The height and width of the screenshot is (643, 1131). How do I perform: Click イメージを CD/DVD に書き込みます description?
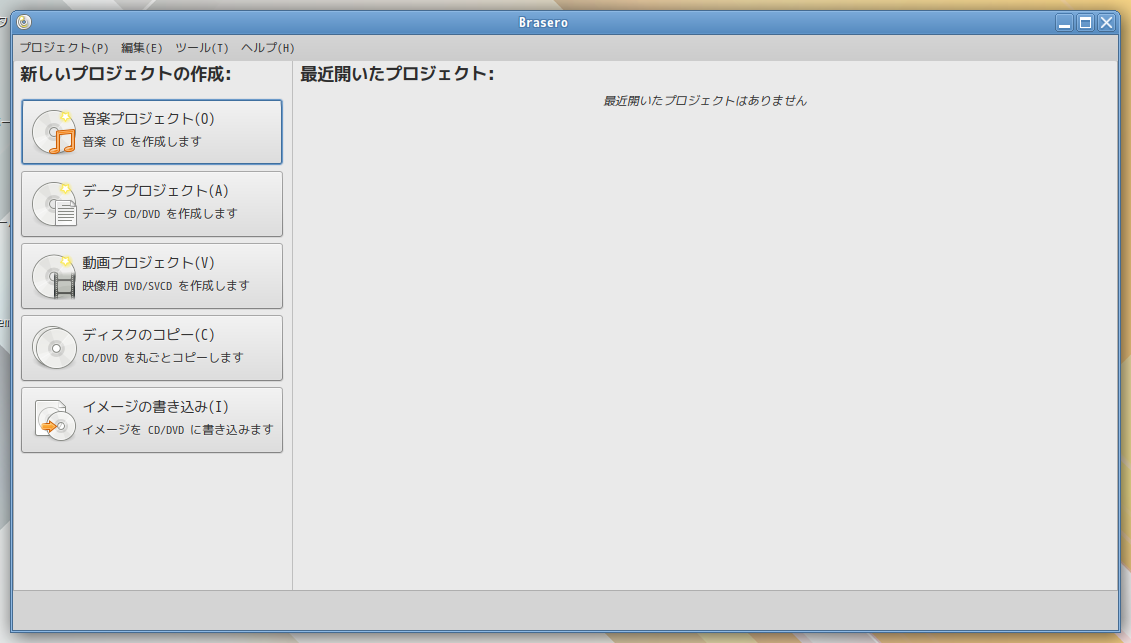[177, 430]
